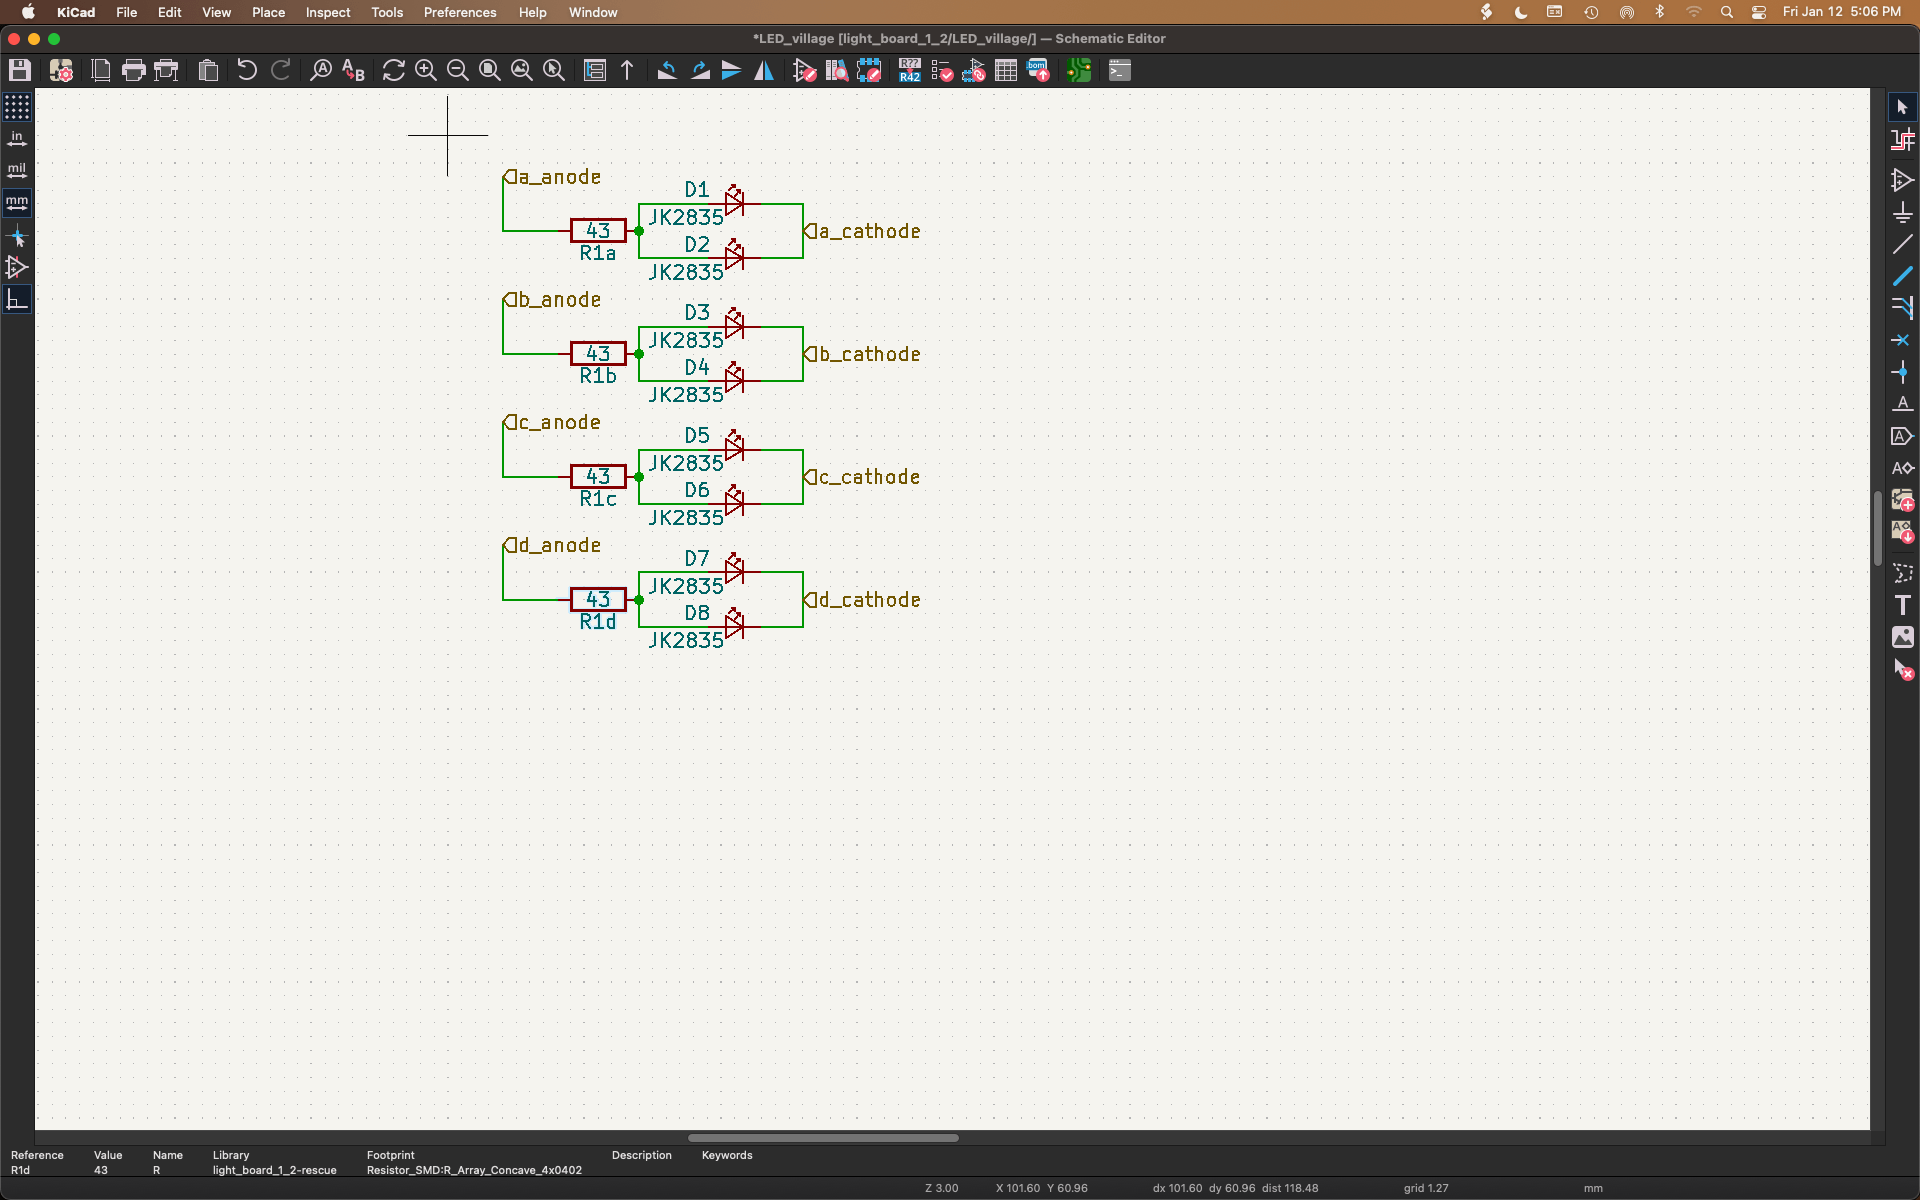Select the Add Power symbol tool
The width and height of the screenshot is (1920, 1200).
click(x=1902, y=212)
